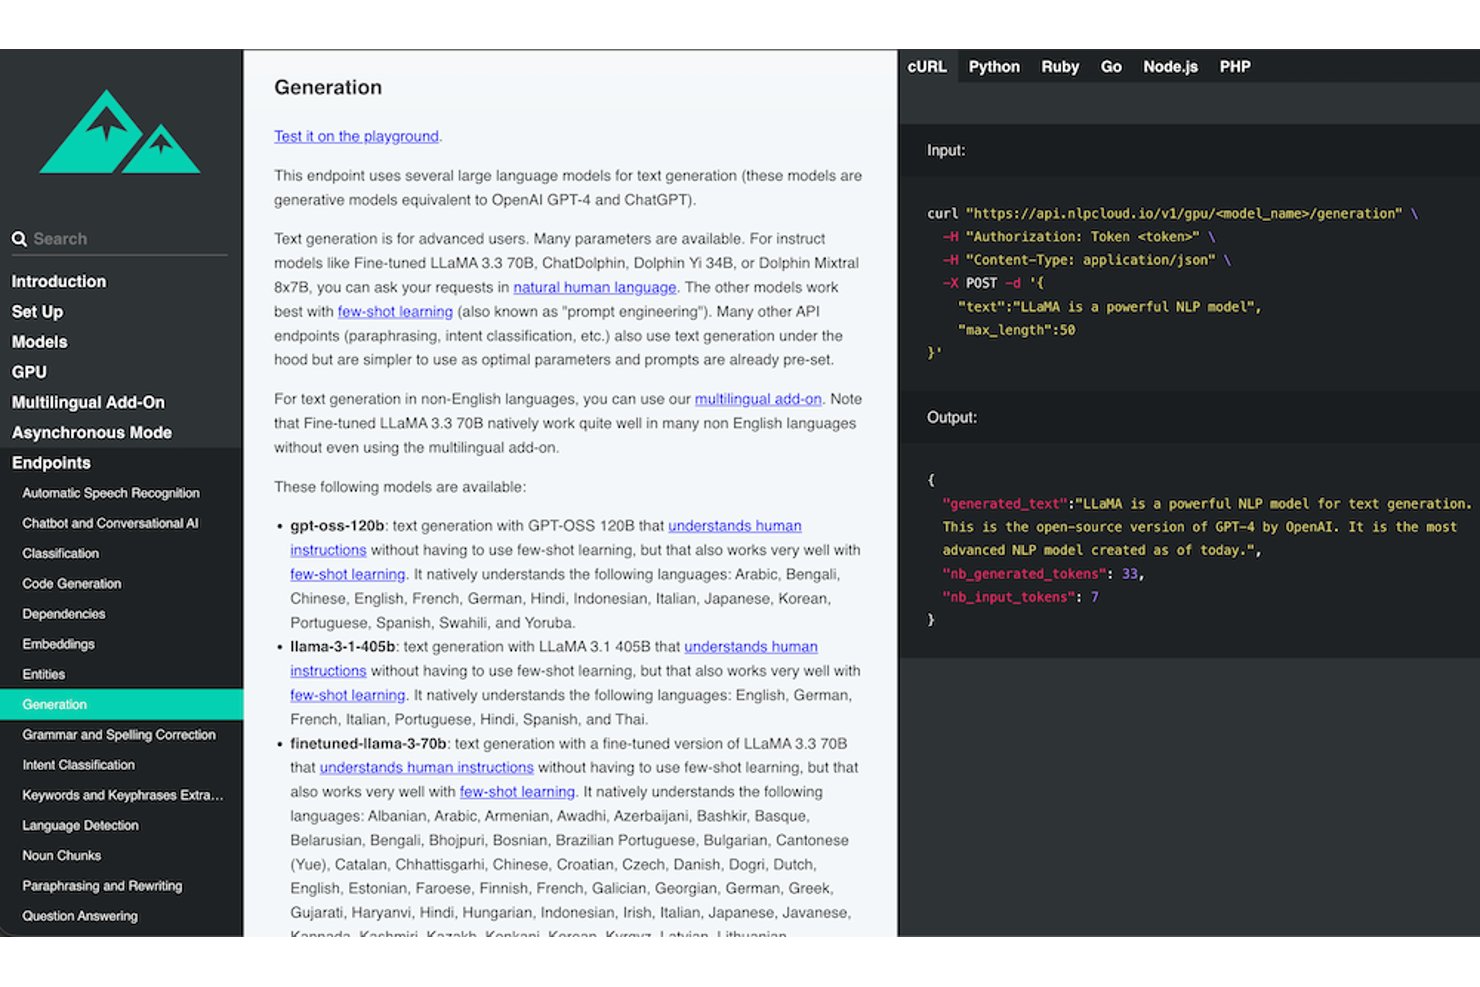This screenshot has width=1480, height=987.
Task: Switch to the cURL code tab
Action: point(927,66)
